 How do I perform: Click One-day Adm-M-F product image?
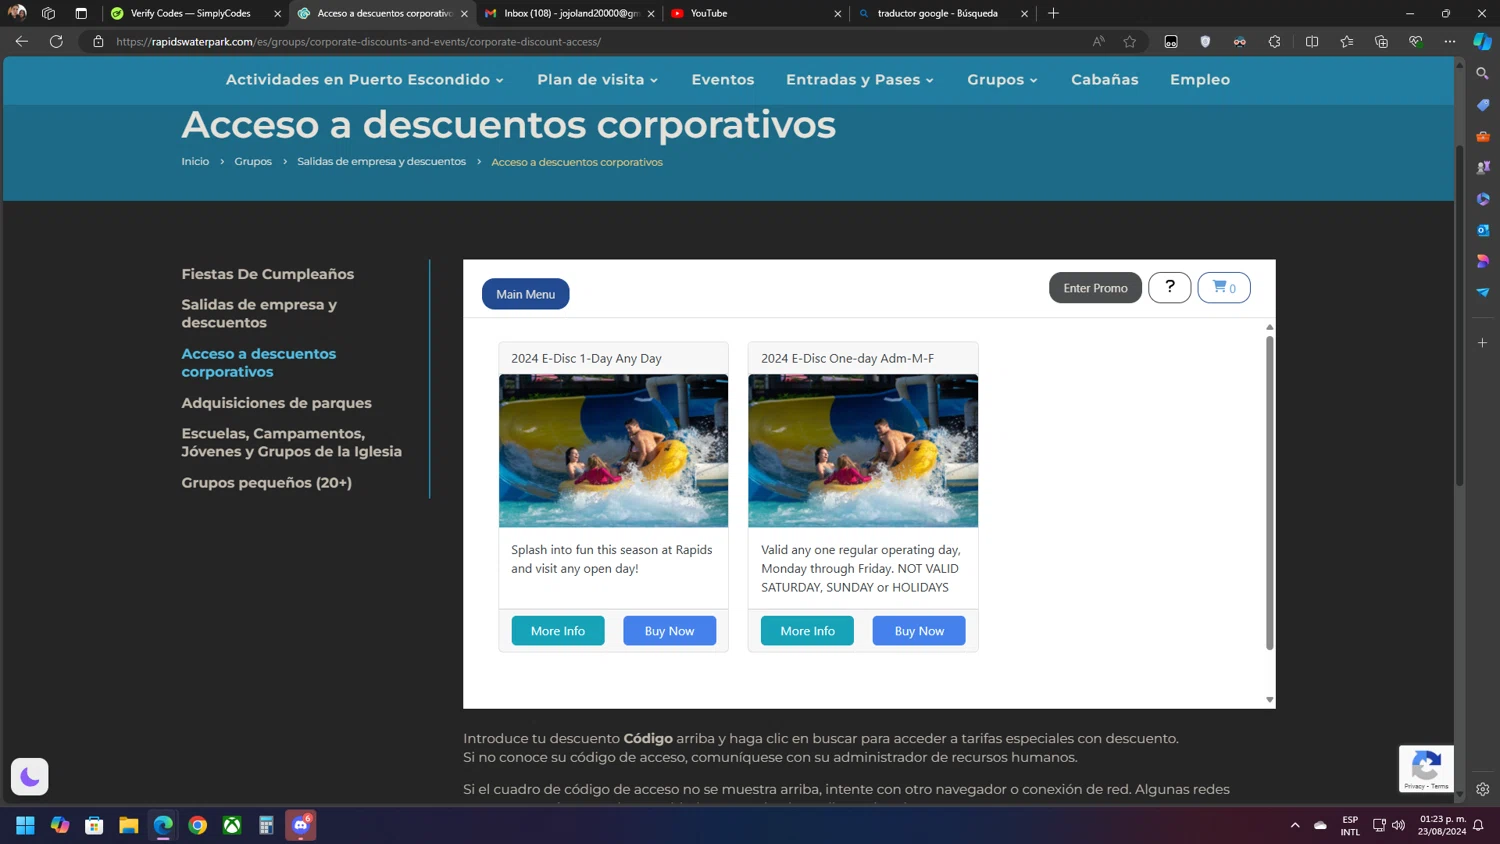(x=863, y=451)
